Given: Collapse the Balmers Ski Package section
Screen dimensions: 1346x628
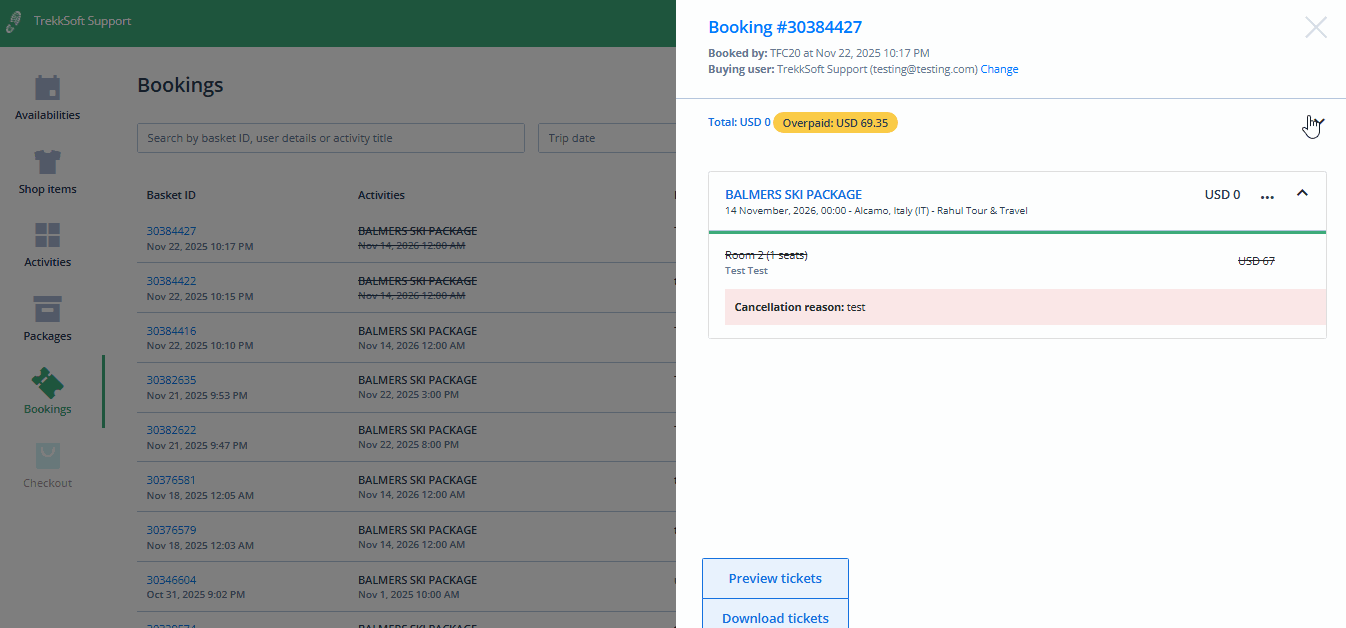Looking at the screenshot, I should [1302, 194].
